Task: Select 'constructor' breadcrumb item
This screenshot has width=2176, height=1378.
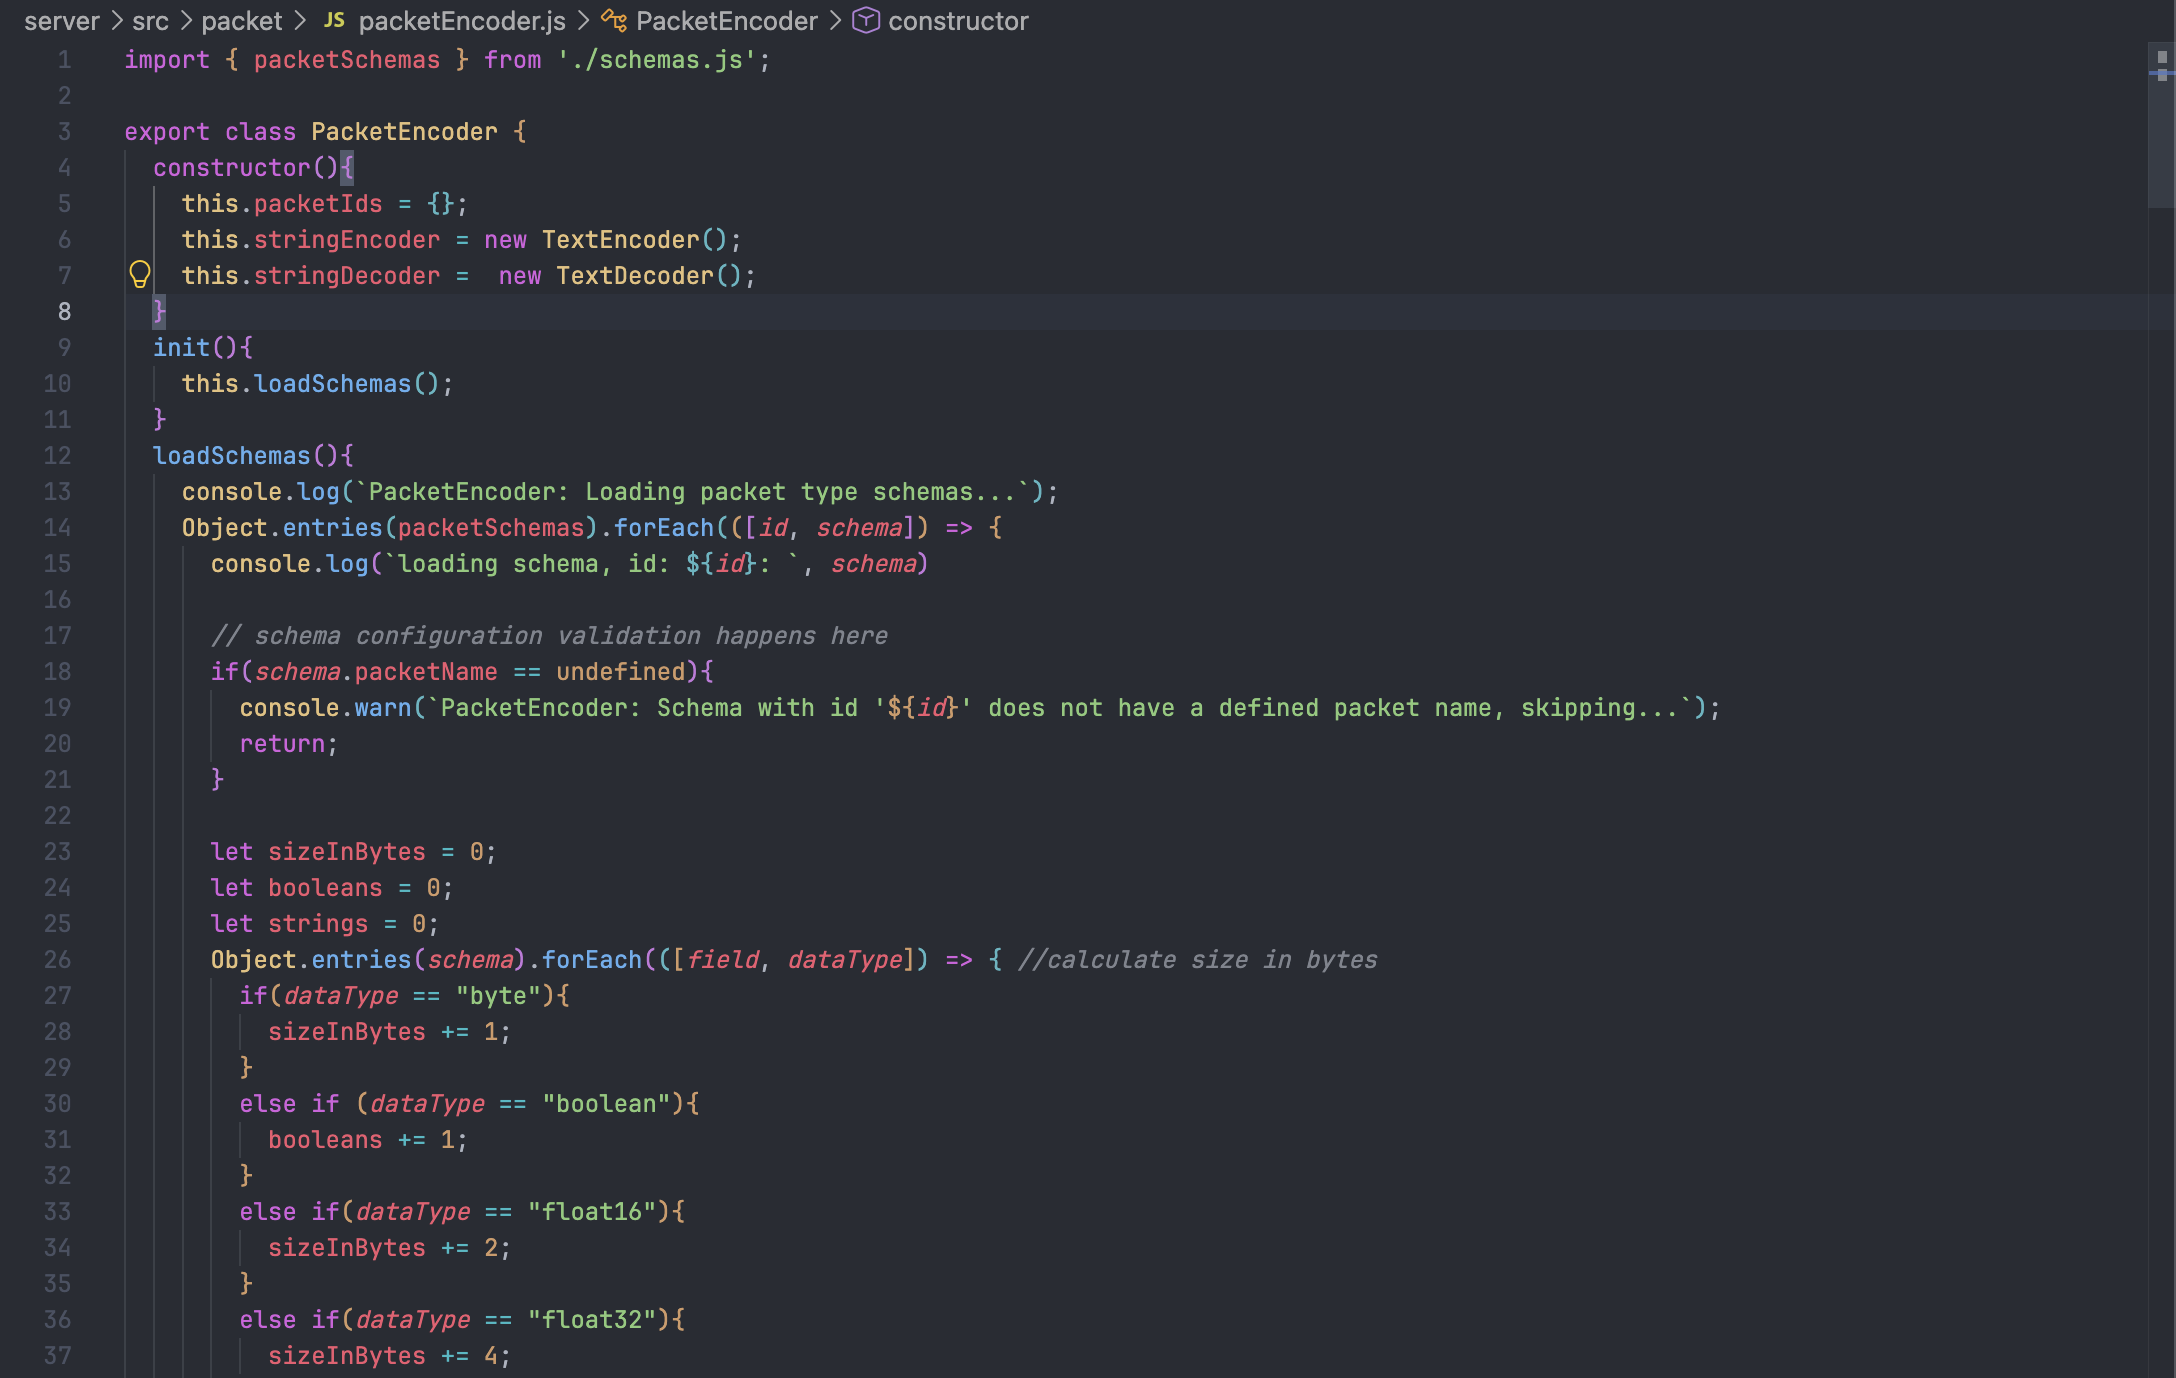Action: click(958, 21)
